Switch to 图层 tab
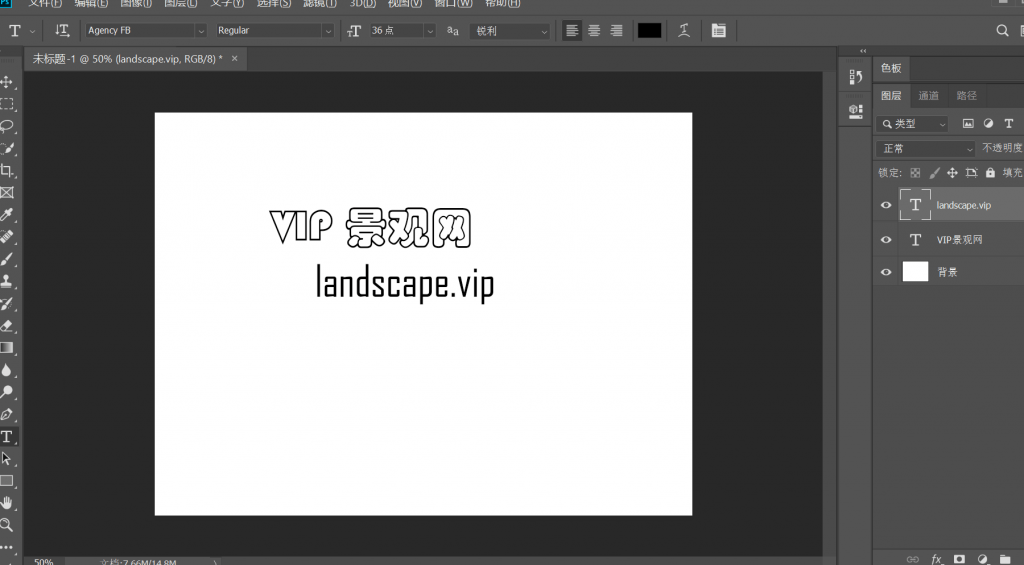The height and width of the screenshot is (565, 1024). [891, 95]
